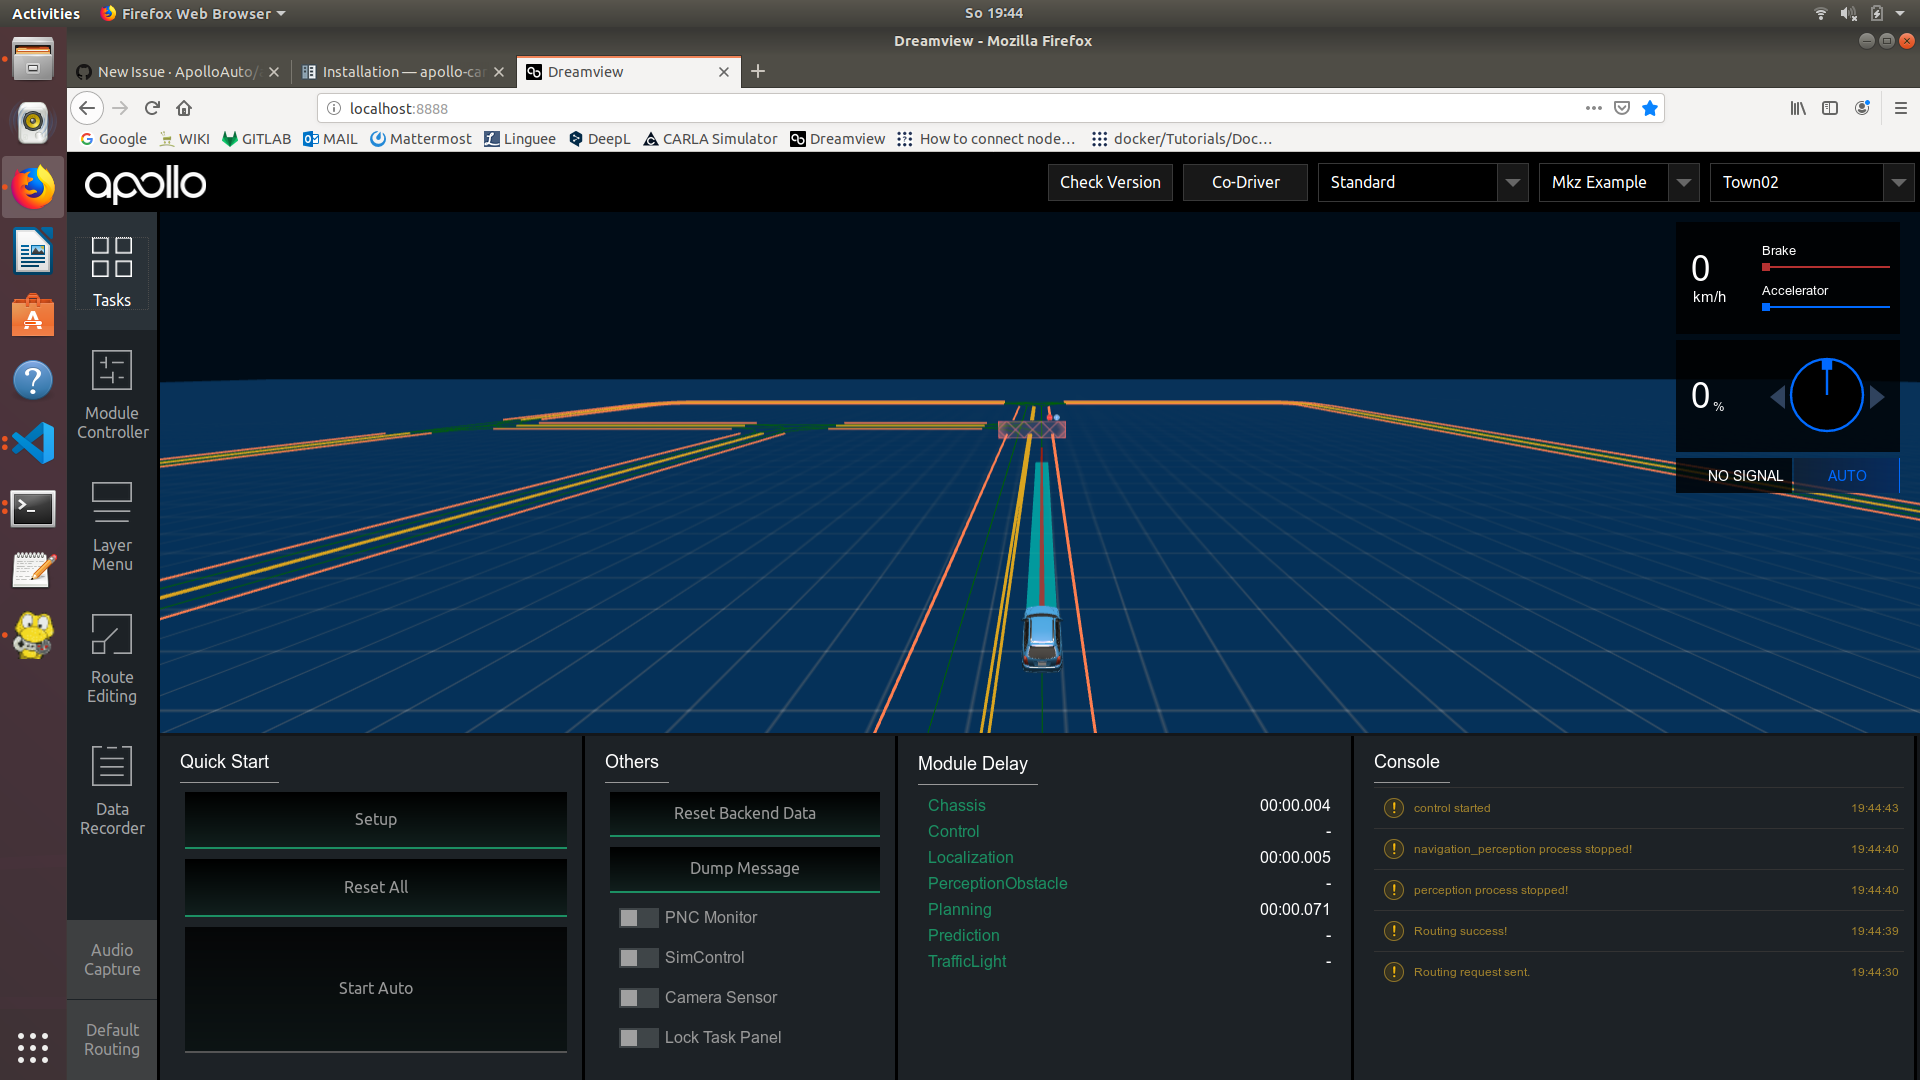This screenshot has height=1080, width=1920.
Task: Open the Module Controller panel
Action: click(x=112, y=395)
